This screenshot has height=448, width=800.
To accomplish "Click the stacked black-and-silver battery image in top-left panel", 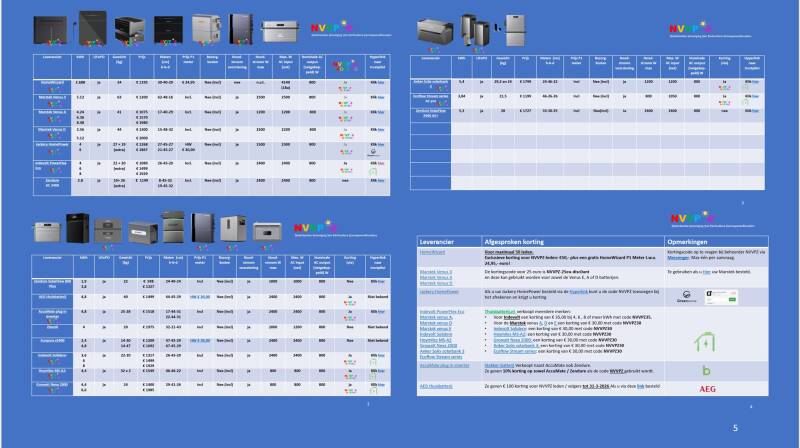I will pyautogui.click(x=130, y=31).
